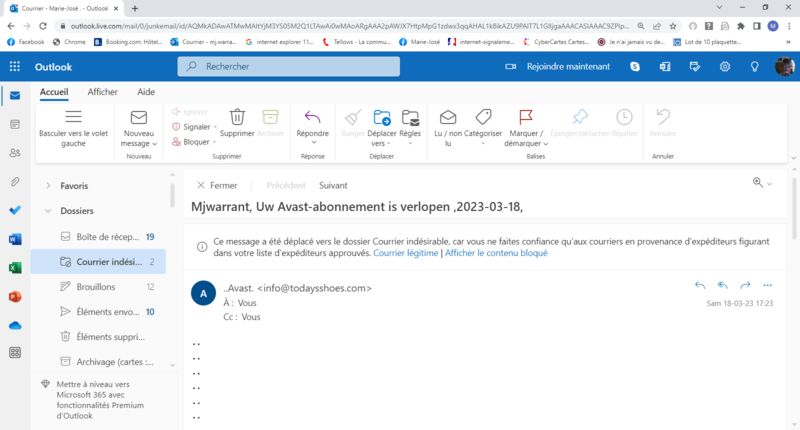Open Éléments supprimés folder
The height and width of the screenshot is (430, 800).
pyautogui.click(x=98, y=337)
